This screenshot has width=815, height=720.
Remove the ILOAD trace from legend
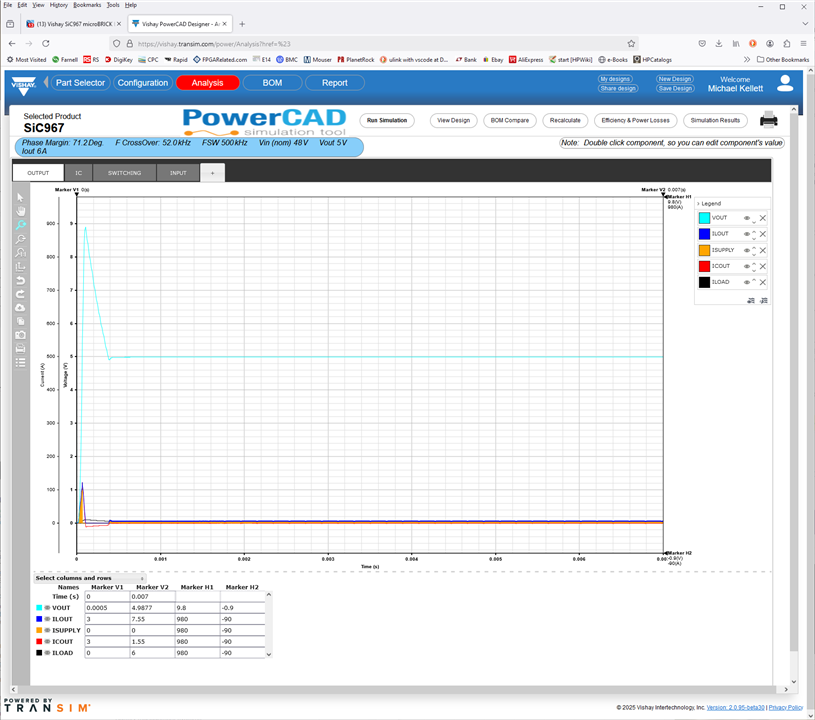763,282
